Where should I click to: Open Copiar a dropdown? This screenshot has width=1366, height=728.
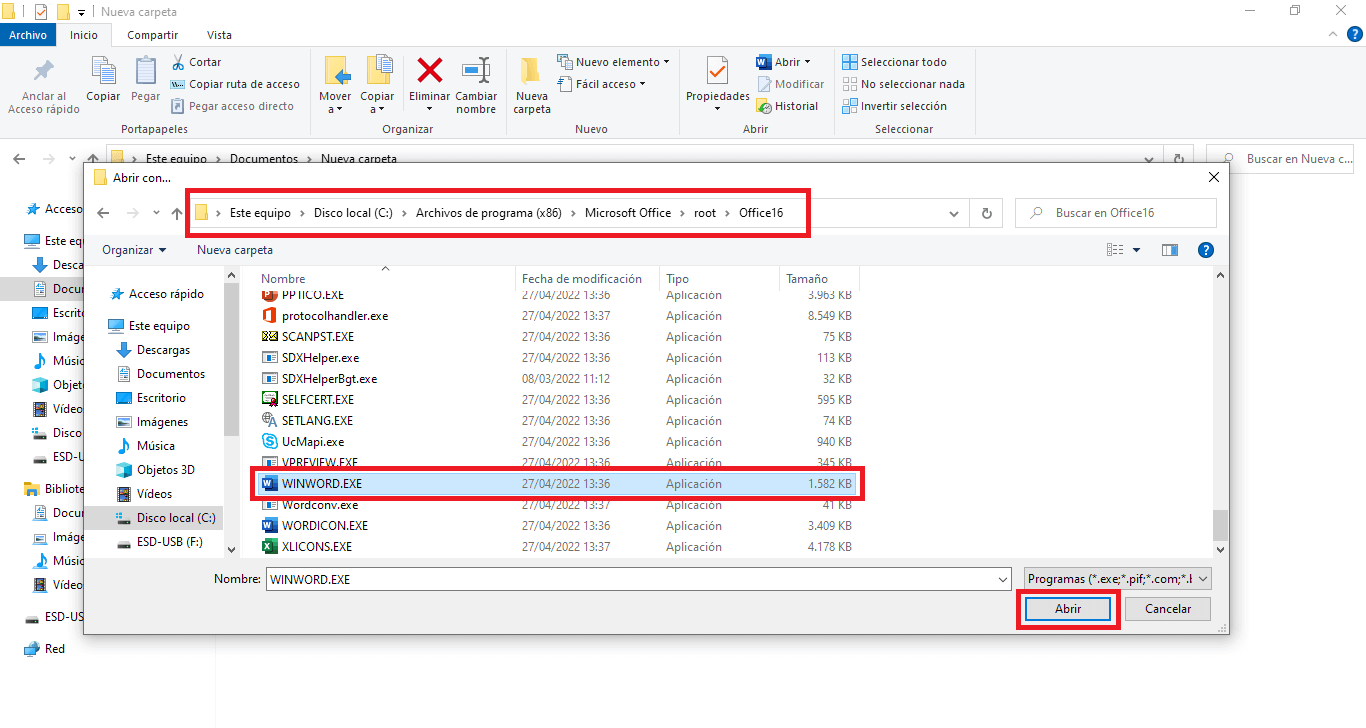[x=377, y=103]
